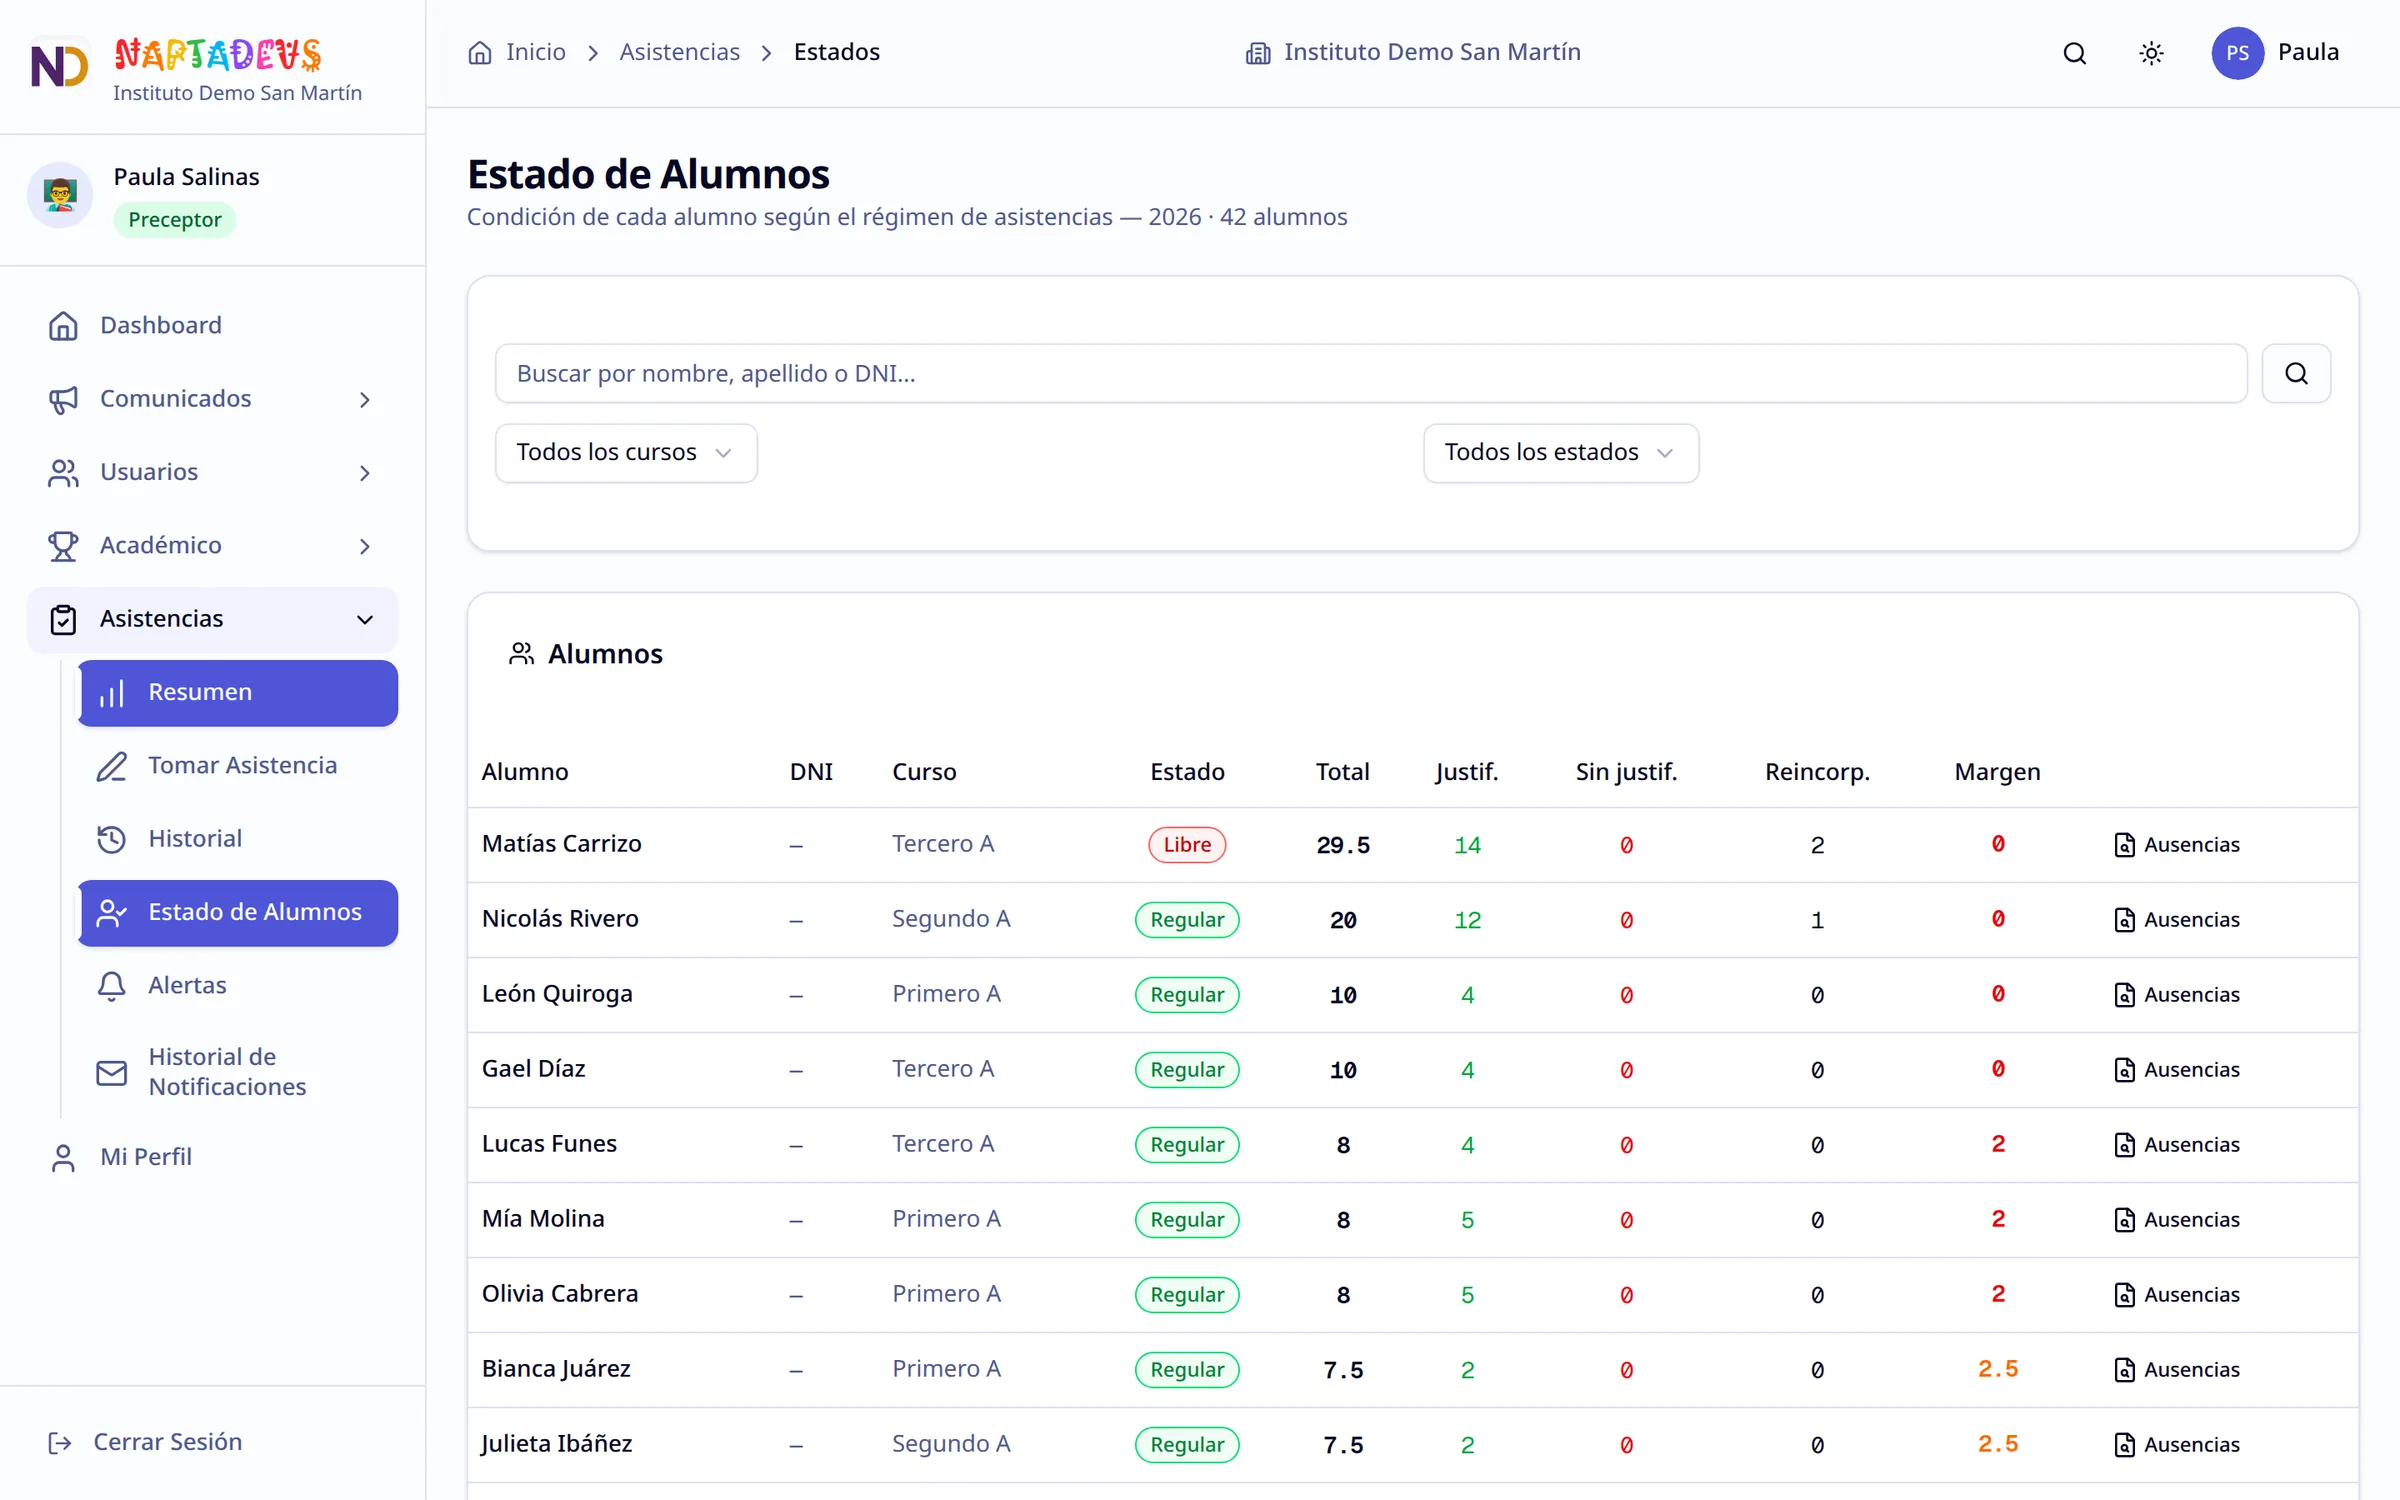Image resolution: width=2400 pixels, height=1500 pixels.
Task: Go to Dashboard in the sidebar
Action: [x=212, y=326]
